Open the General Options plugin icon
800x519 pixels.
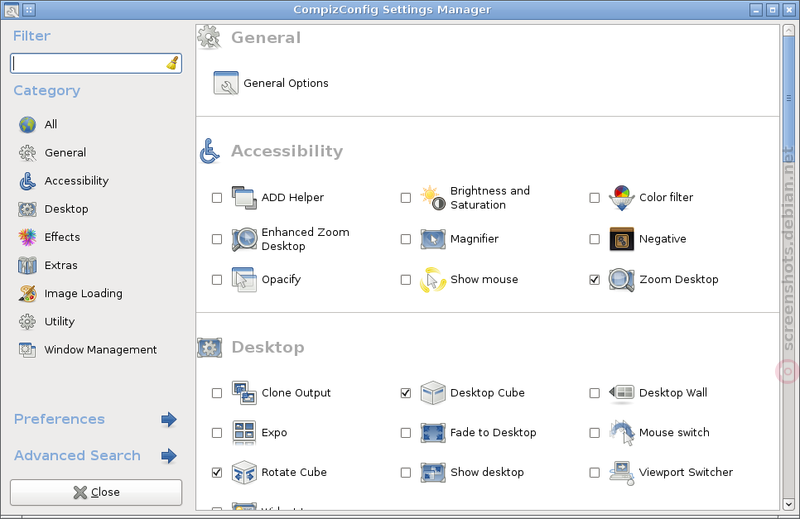tap(226, 83)
